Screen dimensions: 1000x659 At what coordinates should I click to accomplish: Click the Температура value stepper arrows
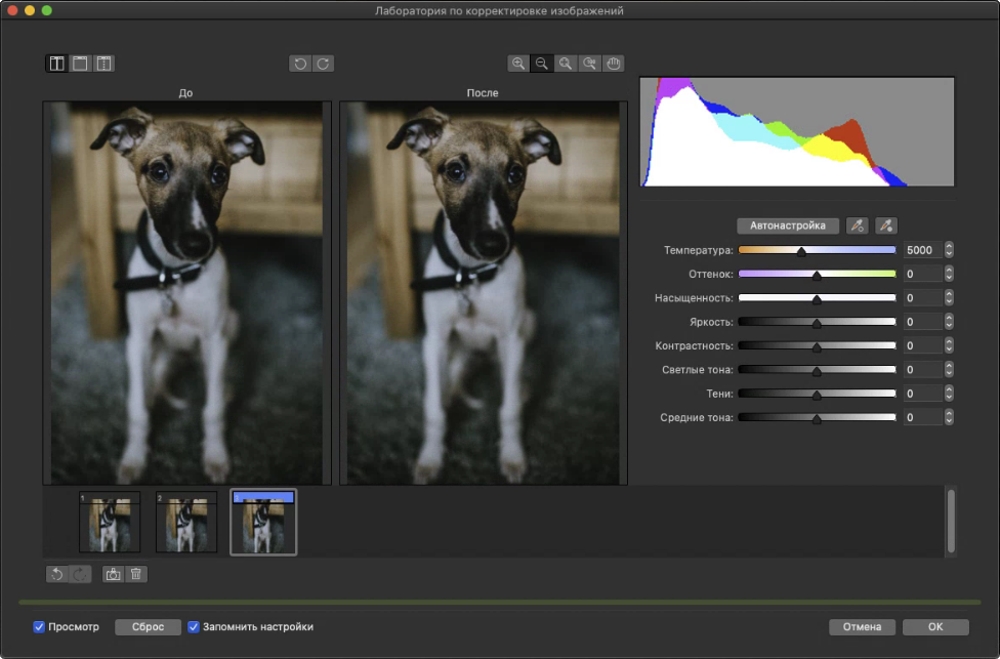pyautogui.click(x=949, y=250)
